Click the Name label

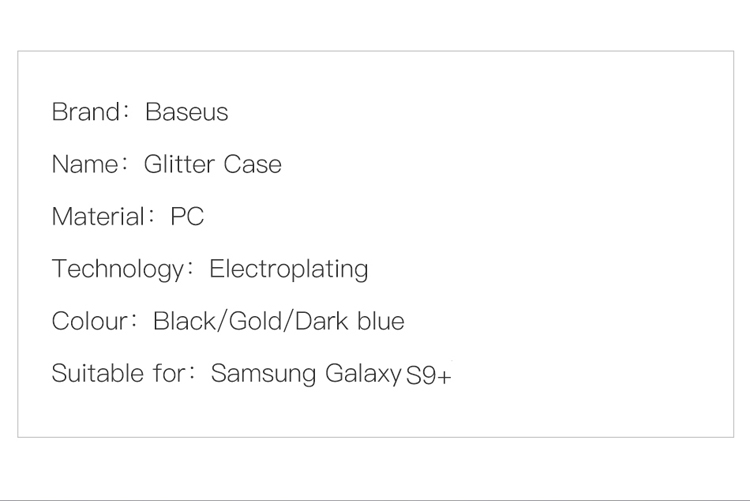pos(85,165)
